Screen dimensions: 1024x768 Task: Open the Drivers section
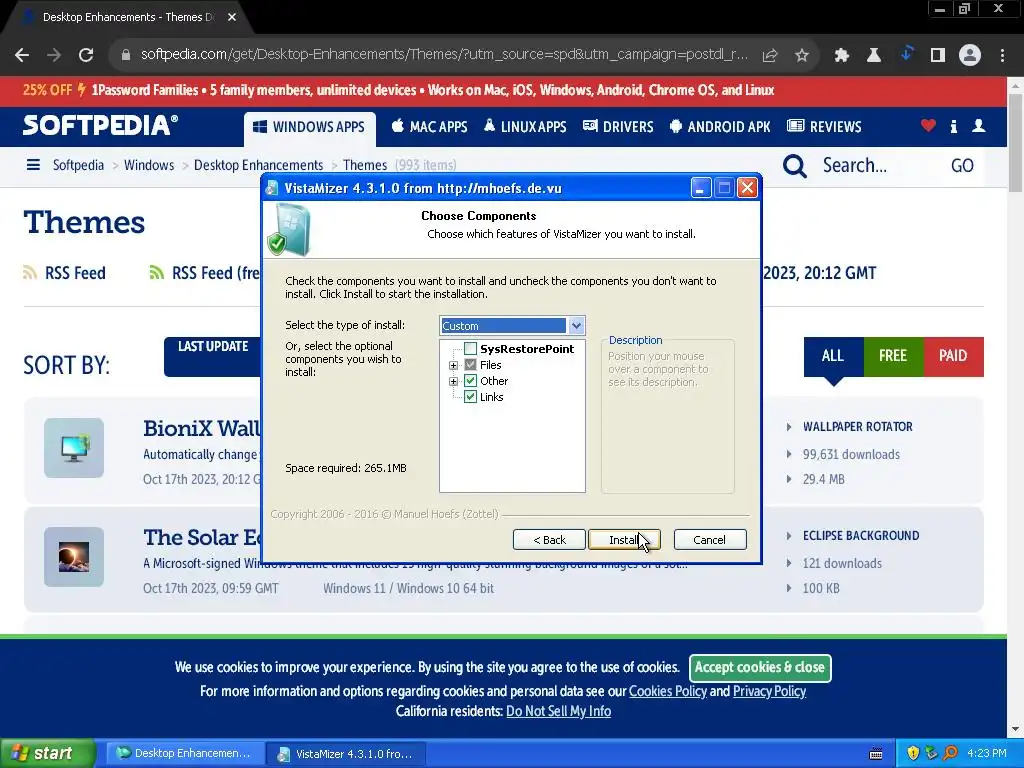click(x=618, y=127)
